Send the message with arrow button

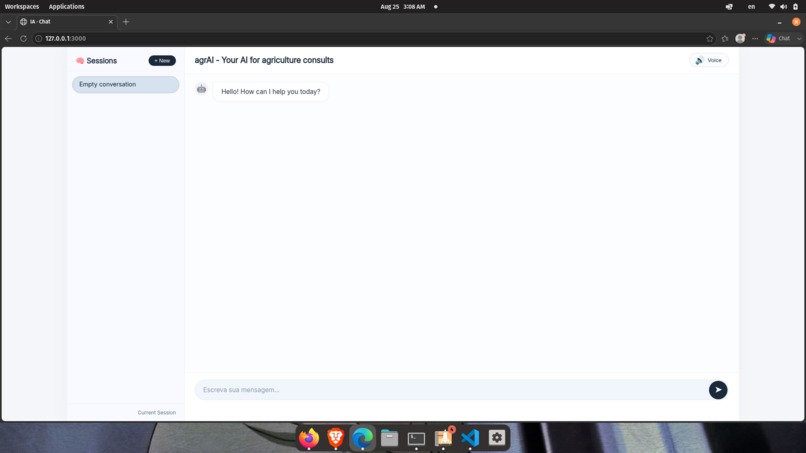point(718,390)
